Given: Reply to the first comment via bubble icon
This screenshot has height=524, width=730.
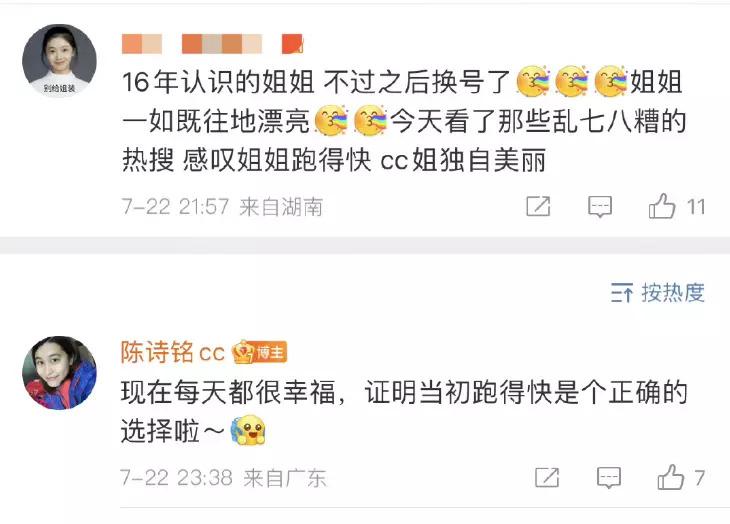Looking at the screenshot, I should (x=600, y=207).
